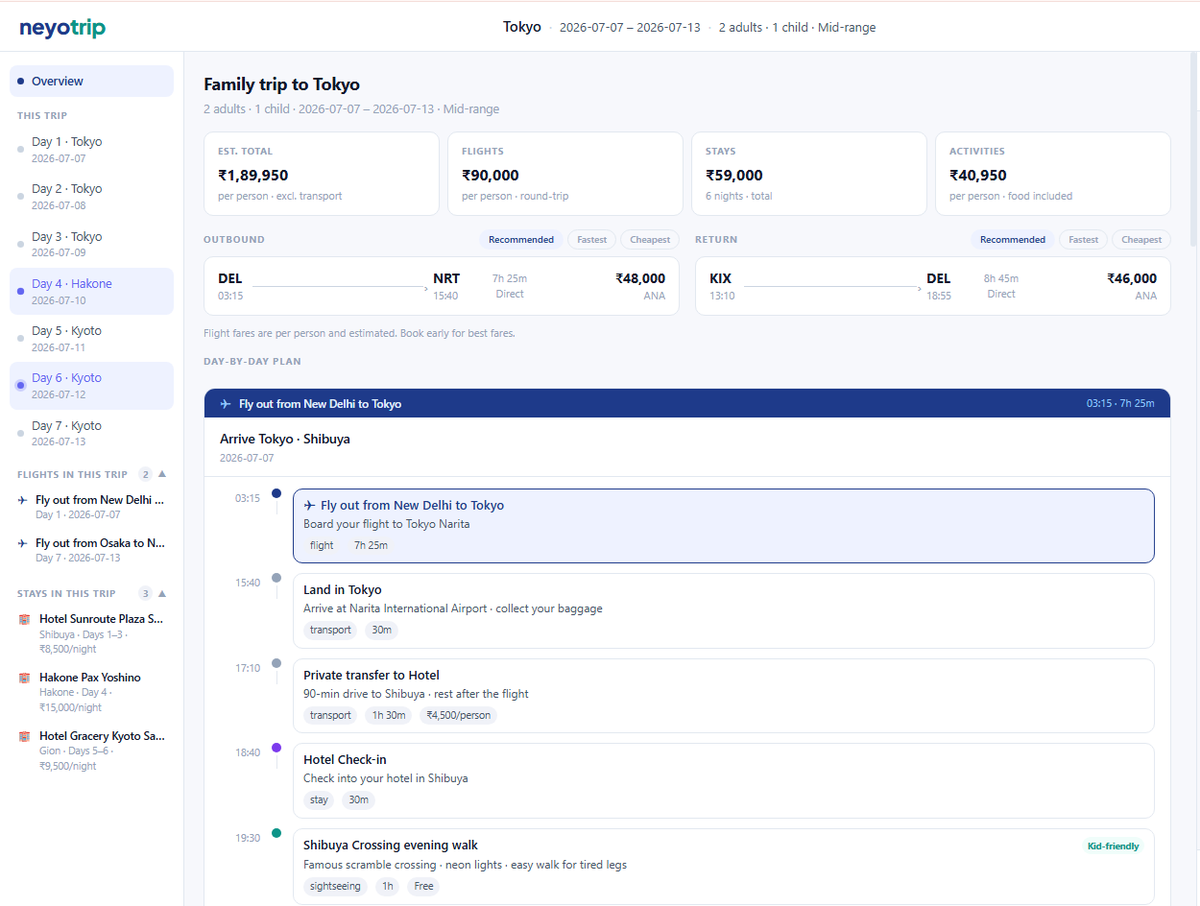Click the blue 'Fly out from New Delhi to Tokyo' banner
Image resolution: width=1200 pixels, height=906 pixels.
pyautogui.click(x=687, y=404)
